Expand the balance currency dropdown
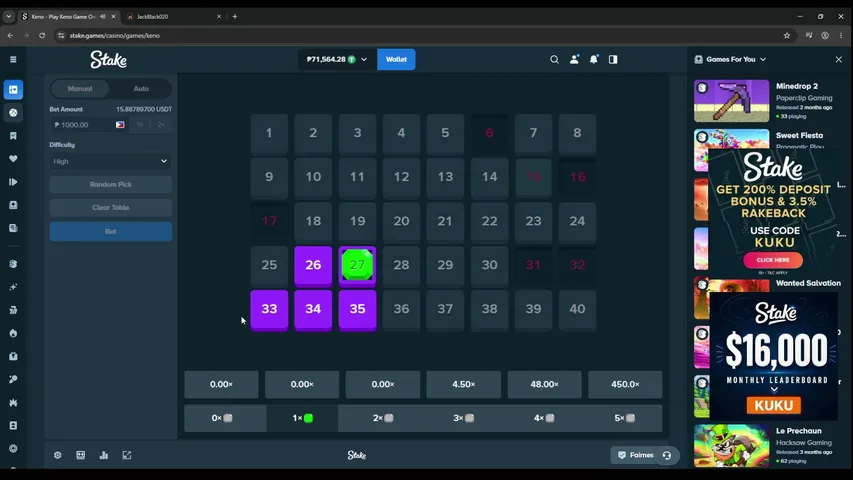This screenshot has width=853, height=480. 364,59
